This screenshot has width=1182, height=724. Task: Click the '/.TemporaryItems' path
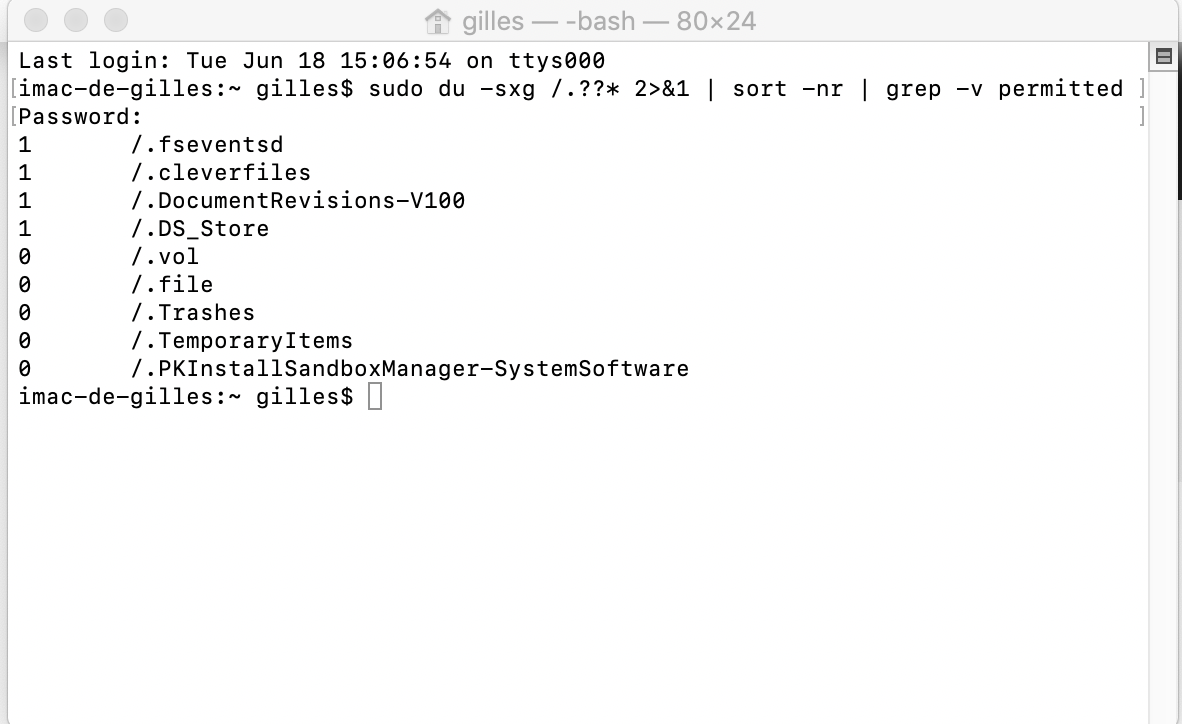point(242,341)
